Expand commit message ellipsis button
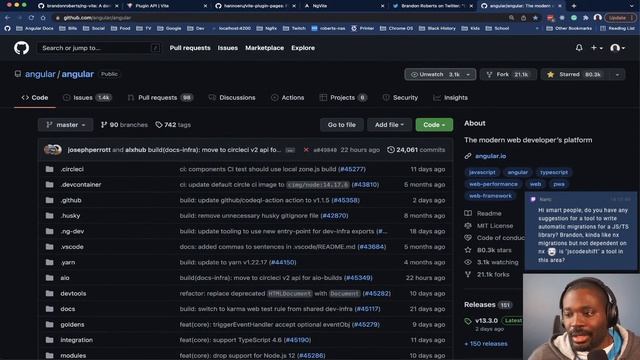Viewport: 640px width, 360px height. pos(290,150)
